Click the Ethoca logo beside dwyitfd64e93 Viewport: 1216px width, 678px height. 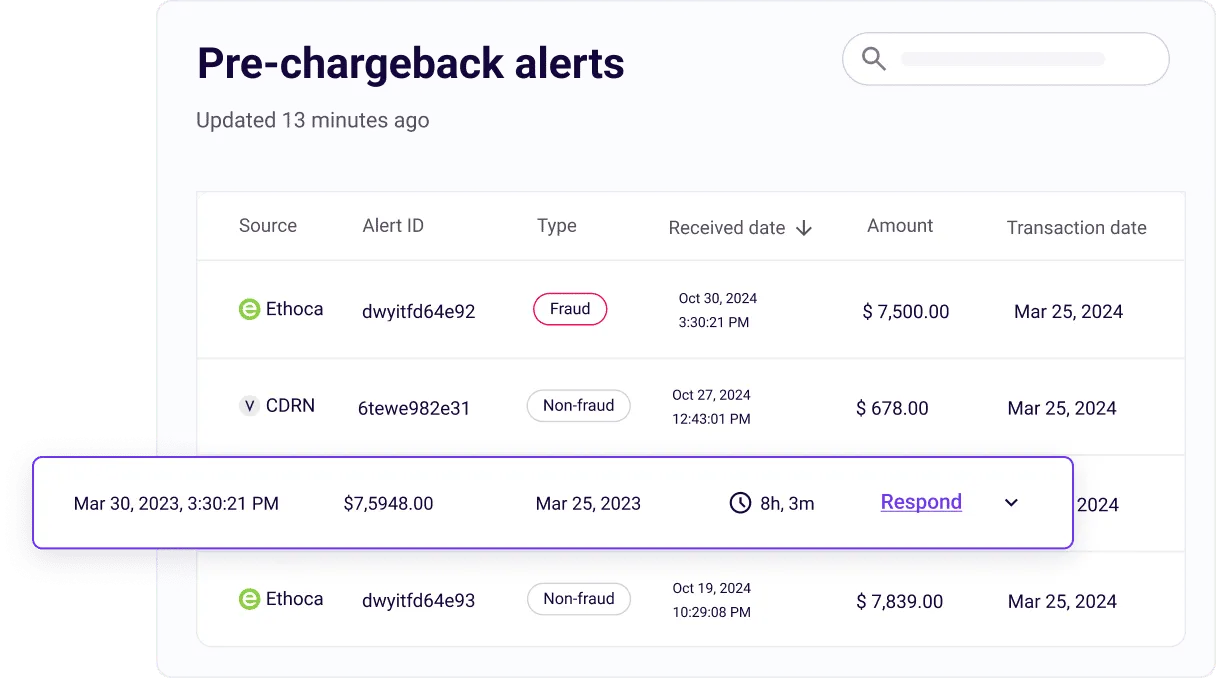tap(249, 600)
